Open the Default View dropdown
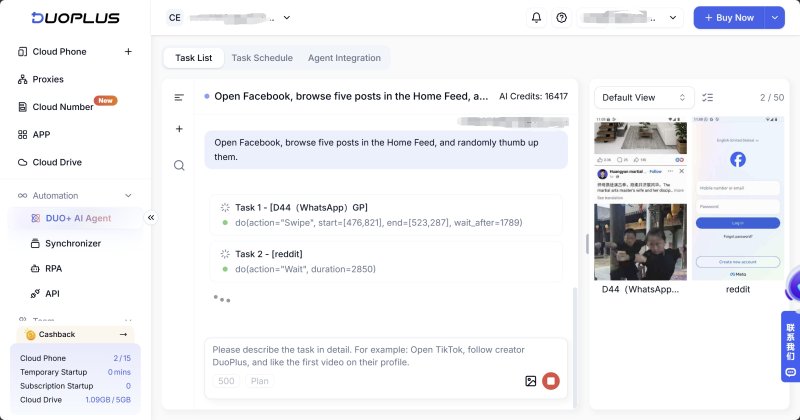Image resolution: width=800 pixels, height=420 pixels. pyautogui.click(x=644, y=97)
